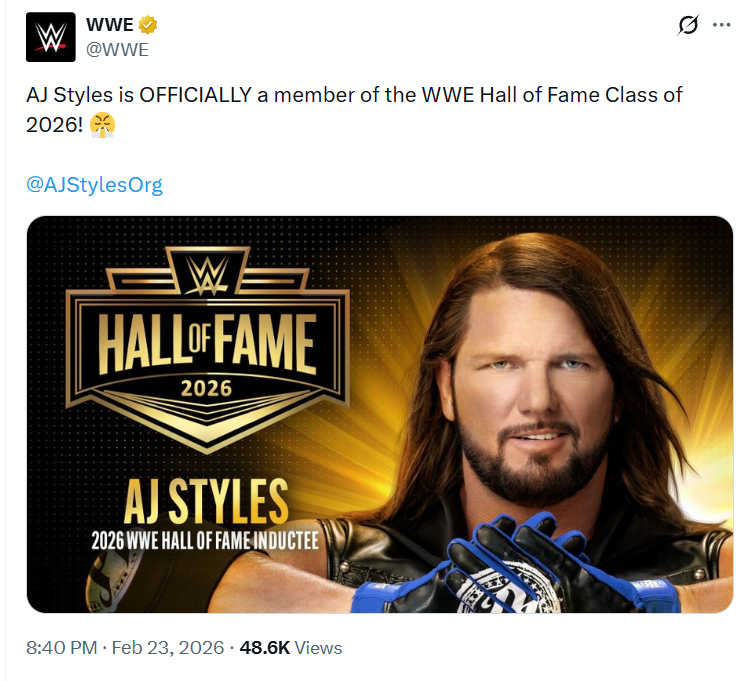
Task: Click the Feb 23, 2026 date
Action: tap(168, 648)
